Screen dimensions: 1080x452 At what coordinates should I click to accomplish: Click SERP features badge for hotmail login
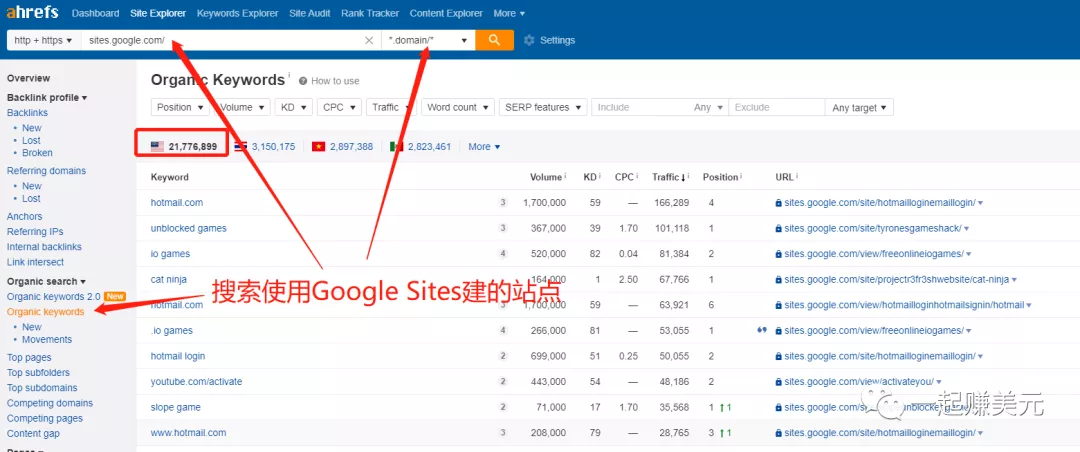pyautogui.click(x=503, y=356)
